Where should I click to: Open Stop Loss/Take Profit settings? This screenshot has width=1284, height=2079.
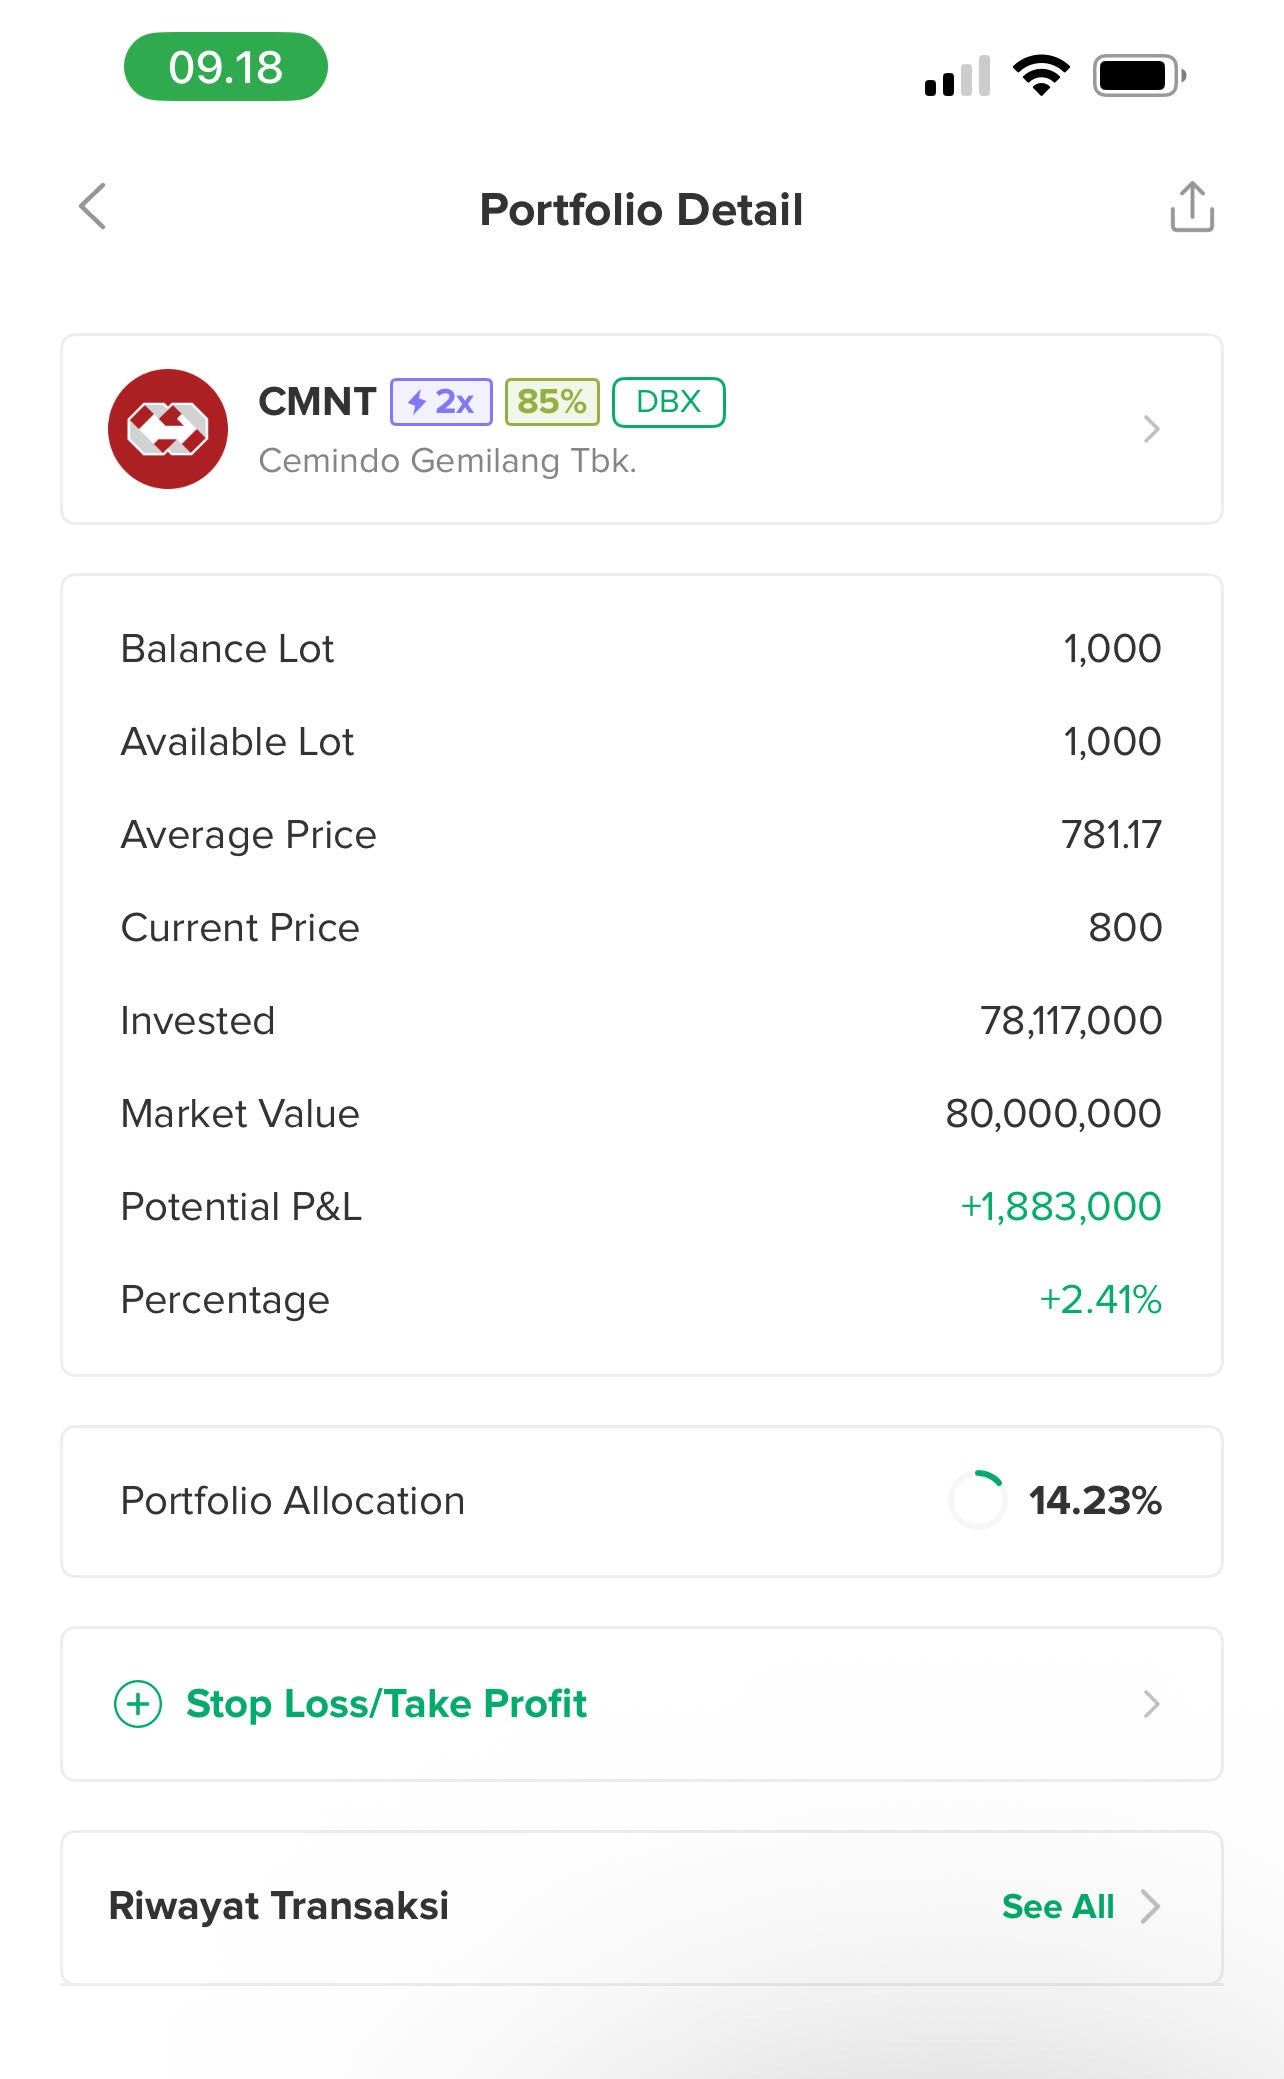tap(386, 1704)
